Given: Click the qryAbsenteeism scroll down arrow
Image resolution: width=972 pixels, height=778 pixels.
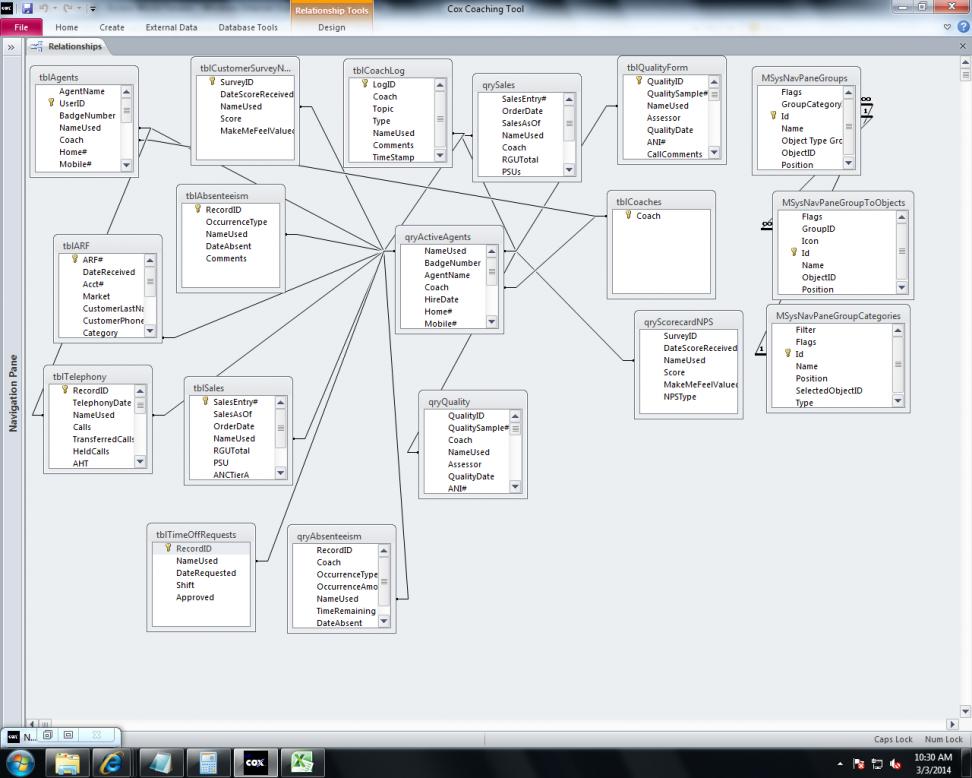Looking at the screenshot, I should click(384, 621).
